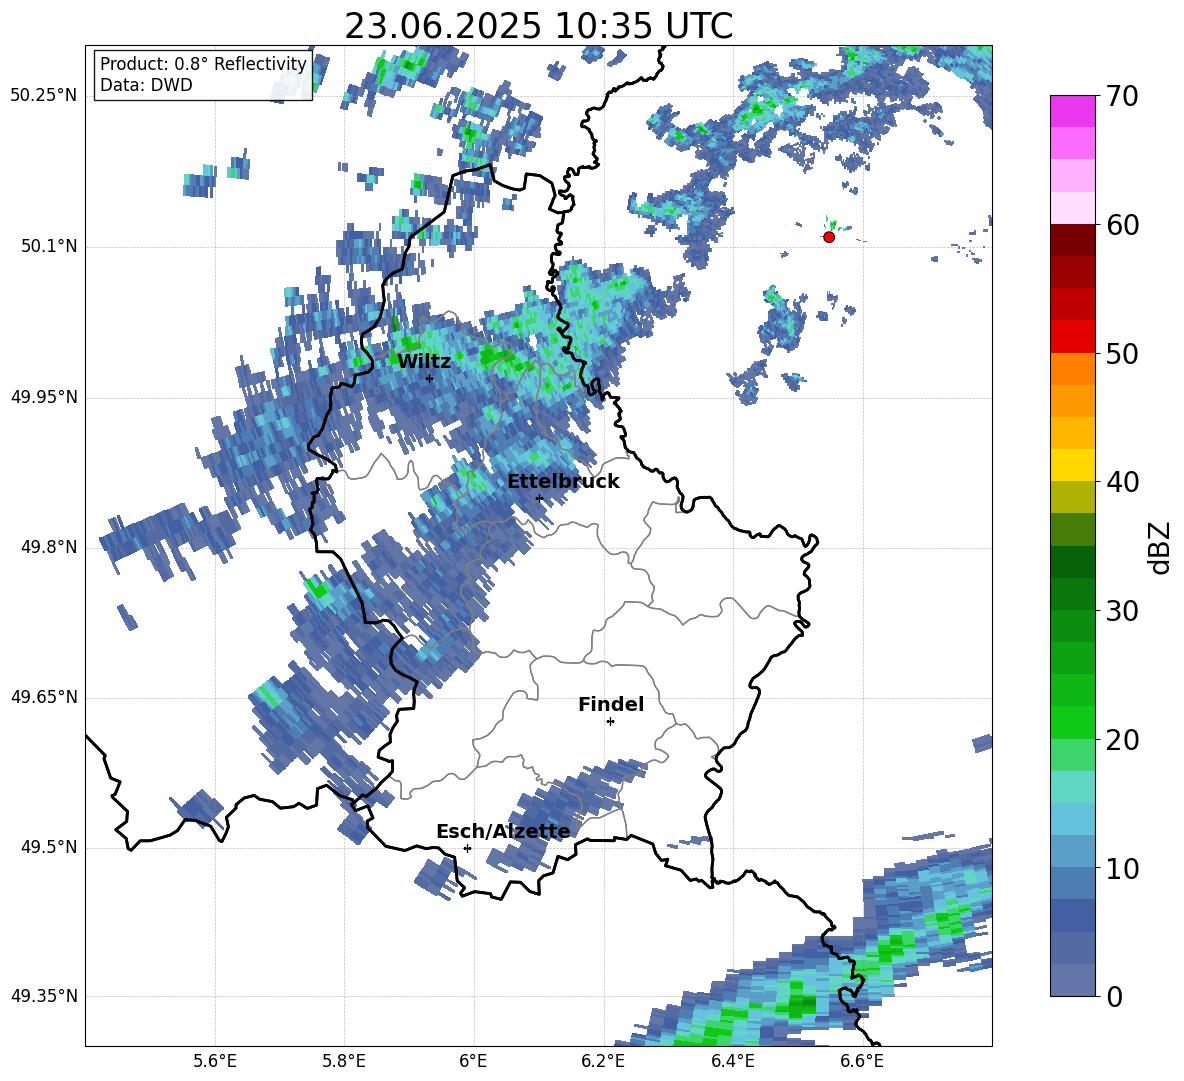Click the 6.4°E longitude label
This screenshot has width=1184, height=1081.
tap(732, 1061)
